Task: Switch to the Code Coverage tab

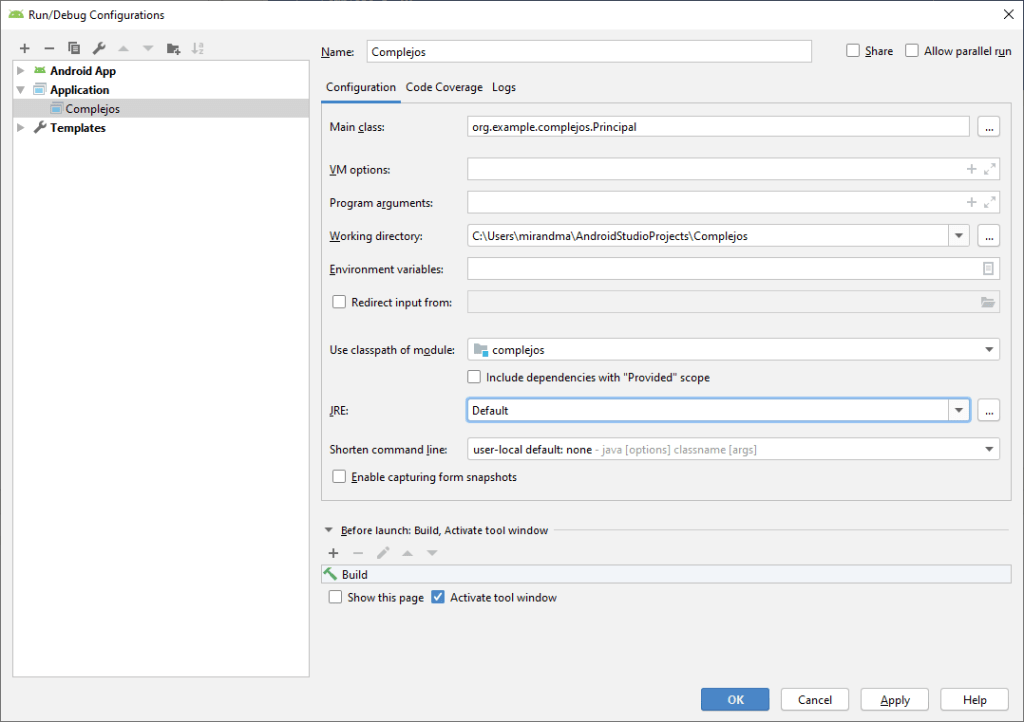Action: coord(444,88)
